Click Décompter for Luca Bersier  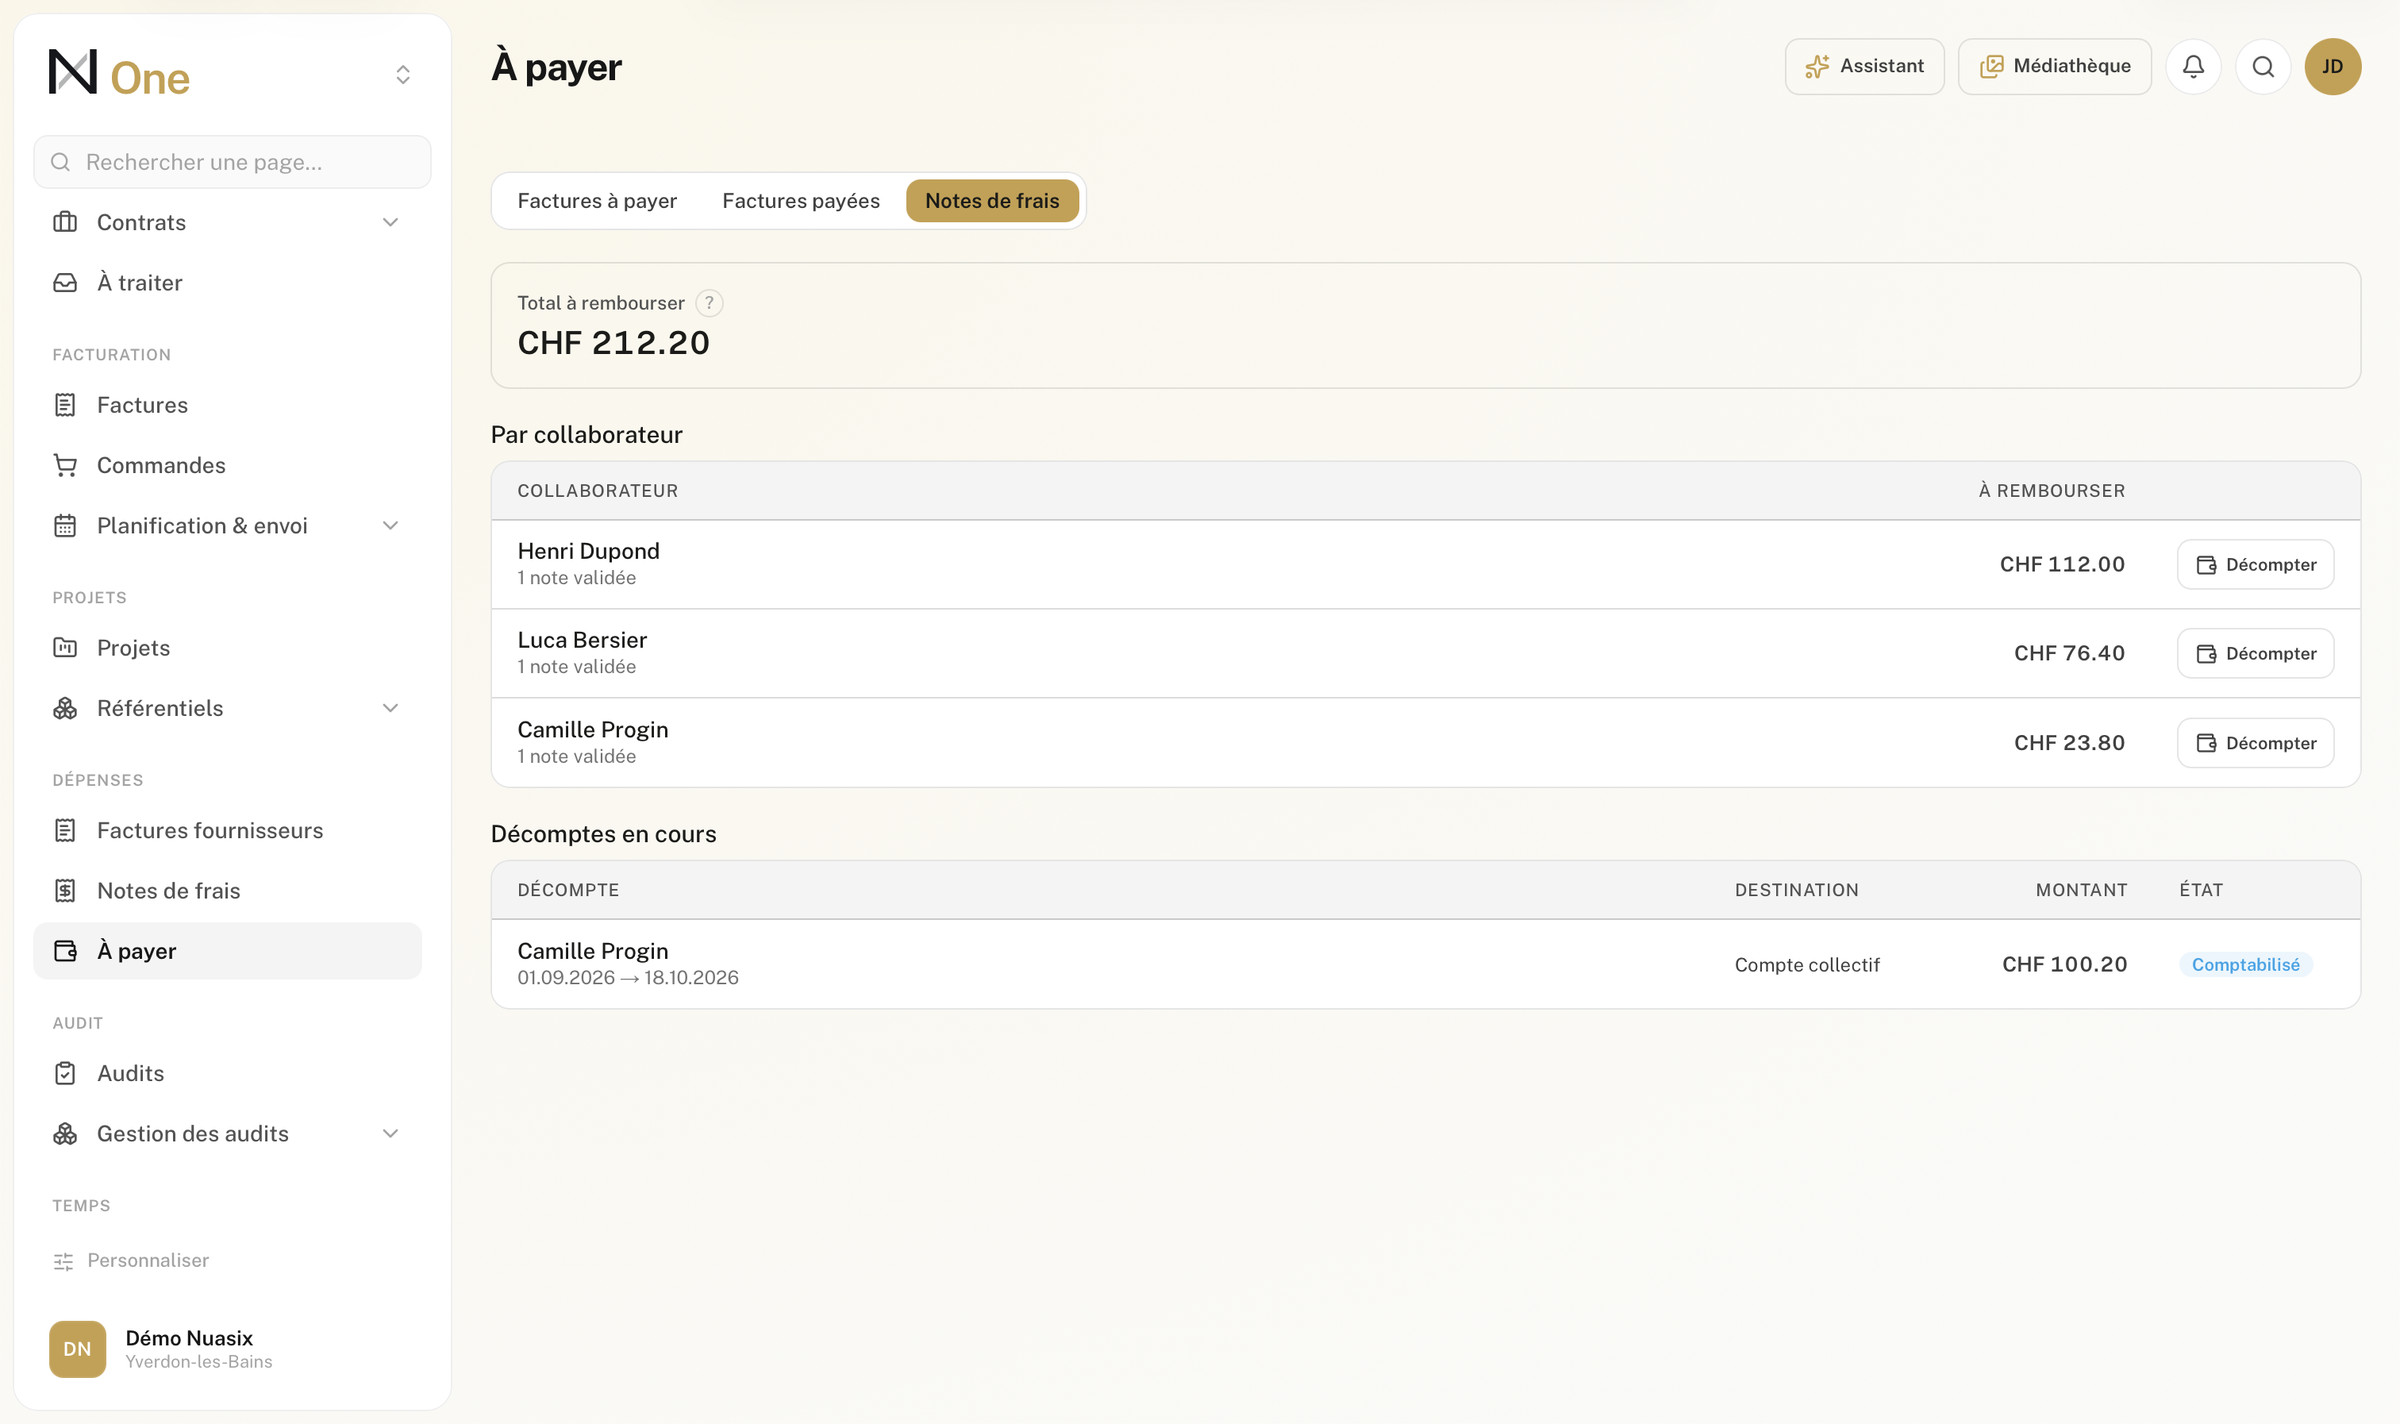point(2256,654)
